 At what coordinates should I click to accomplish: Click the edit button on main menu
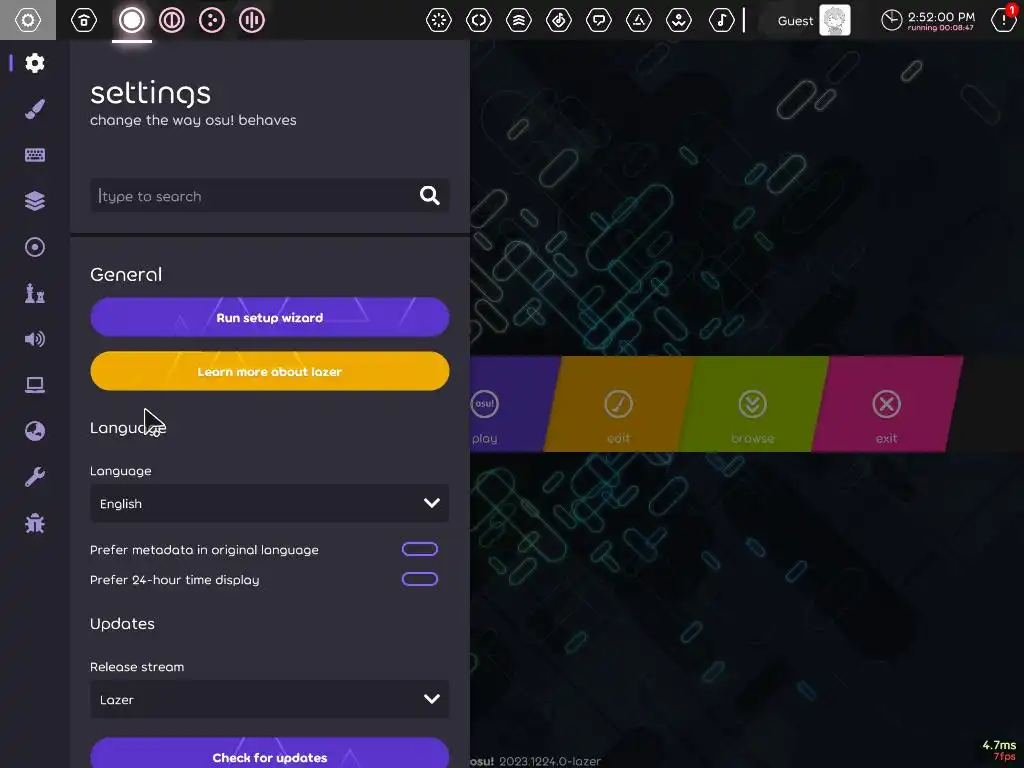point(618,404)
